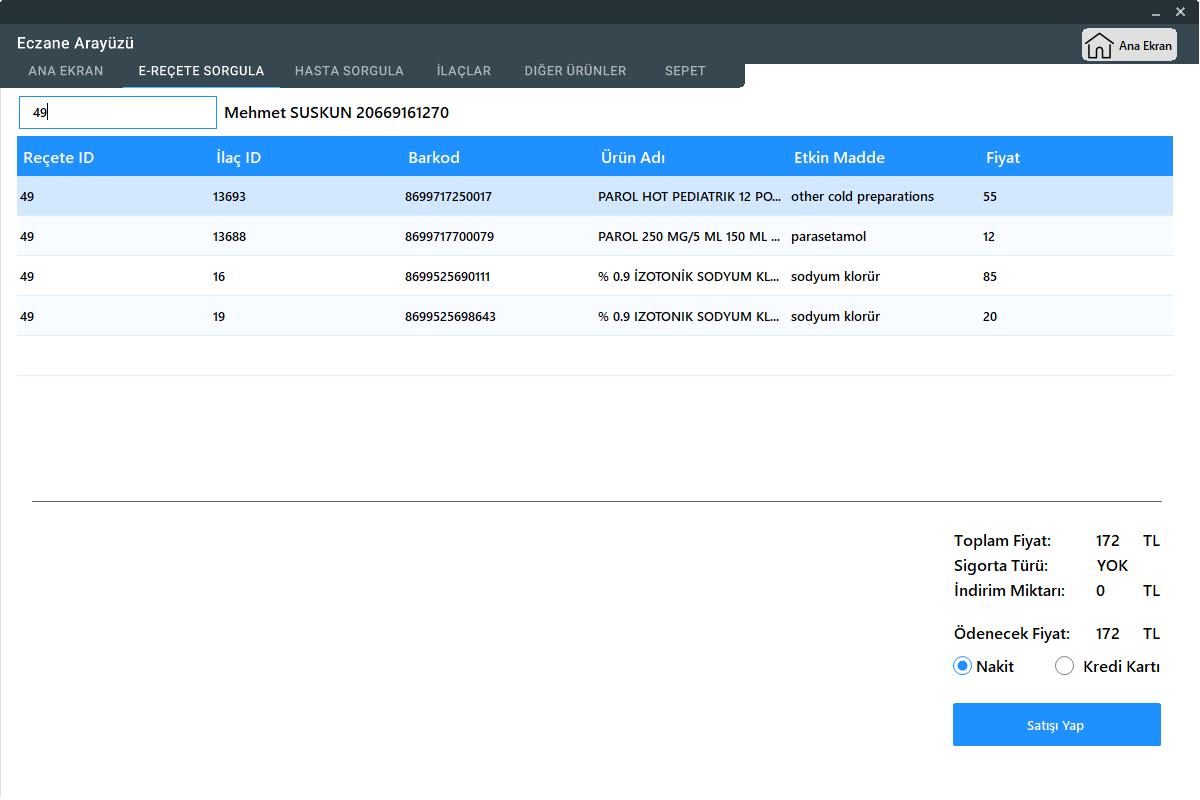Sort table by Ürün Adı header
Image resolution: width=1200 pixels, height=800 pixels.
point(633,158)
